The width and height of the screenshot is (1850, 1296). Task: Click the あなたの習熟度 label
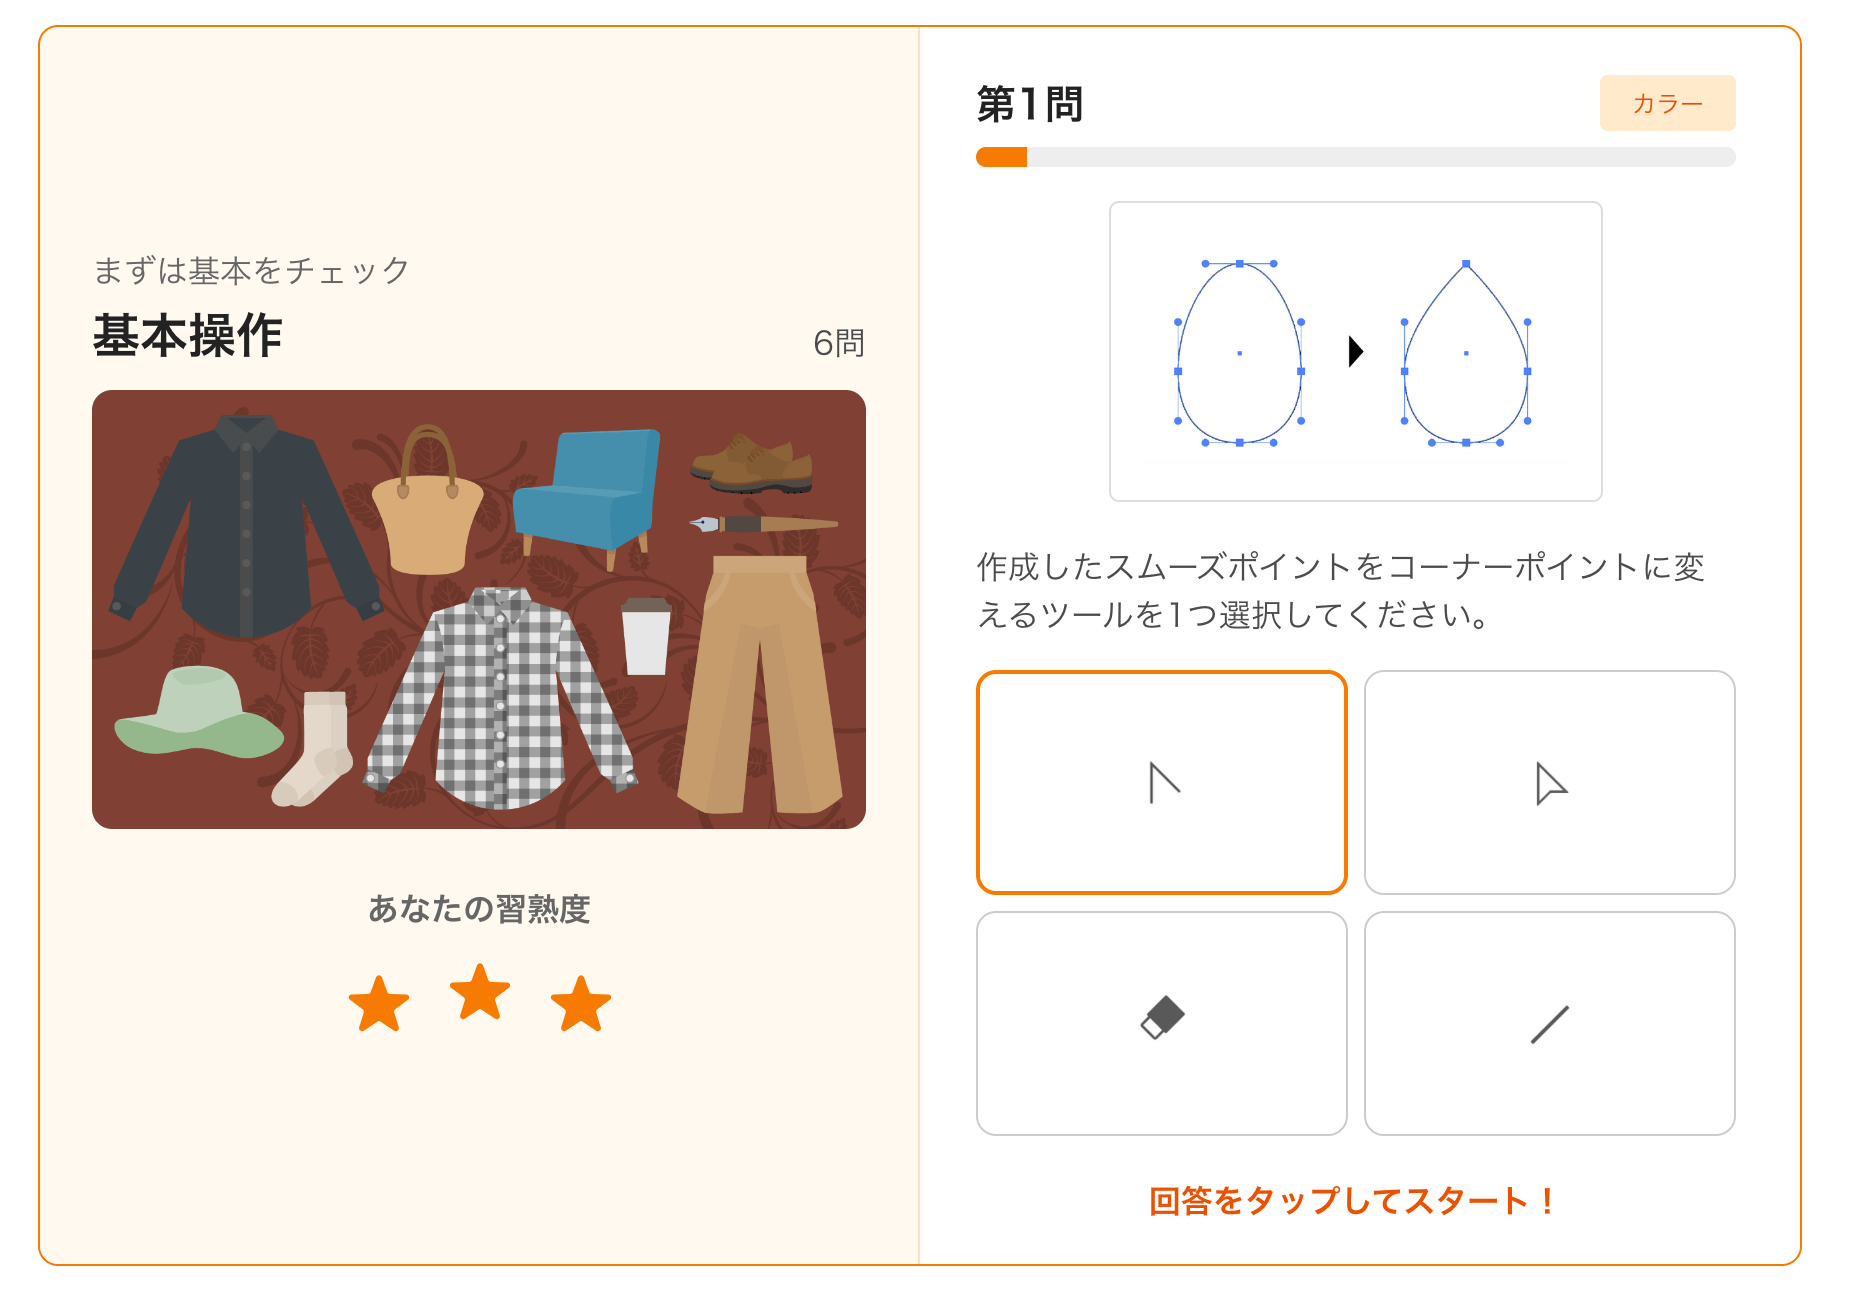click(479, 909)
